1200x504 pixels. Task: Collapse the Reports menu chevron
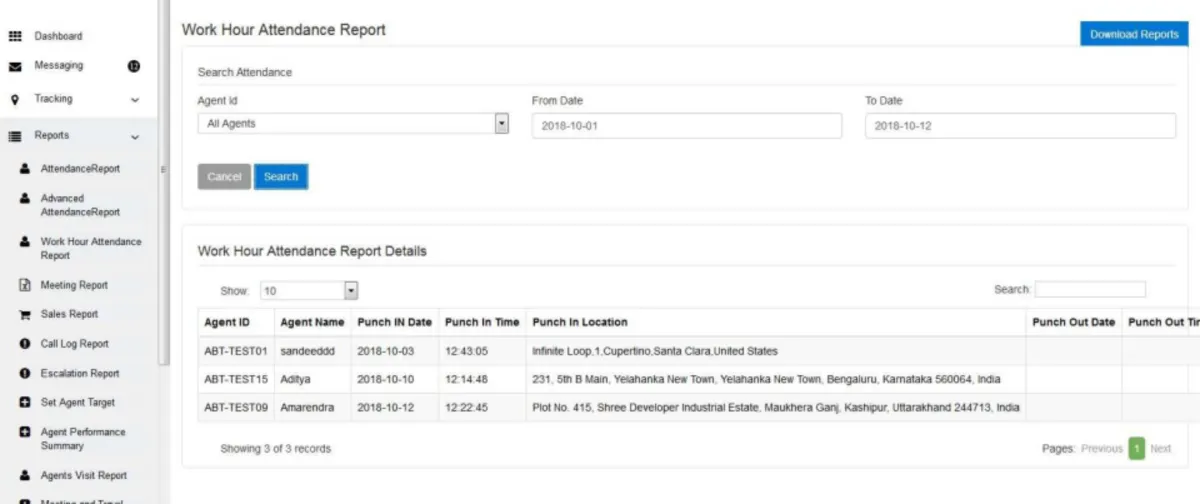pos(135,136)
